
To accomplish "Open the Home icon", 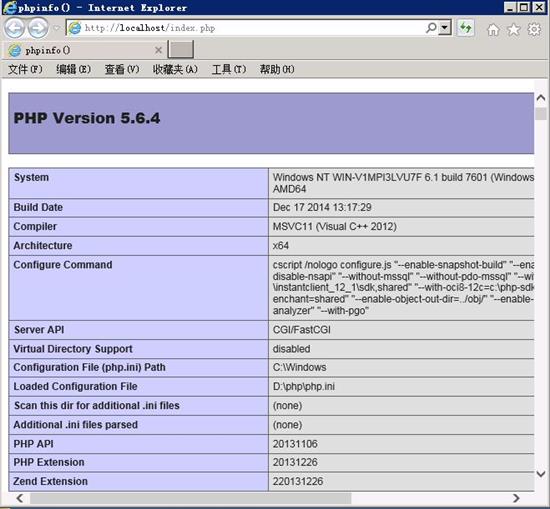I will (493, 29).
